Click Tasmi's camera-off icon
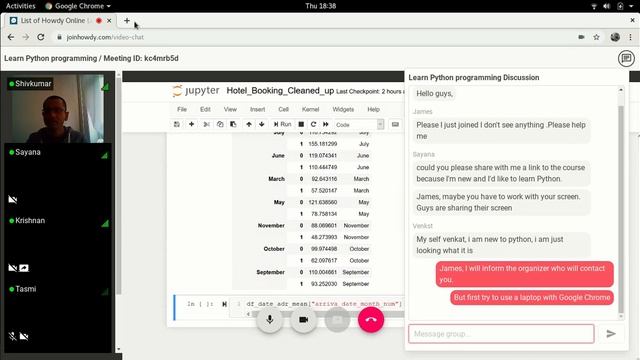The image size is (640, 360). point(24,336)
